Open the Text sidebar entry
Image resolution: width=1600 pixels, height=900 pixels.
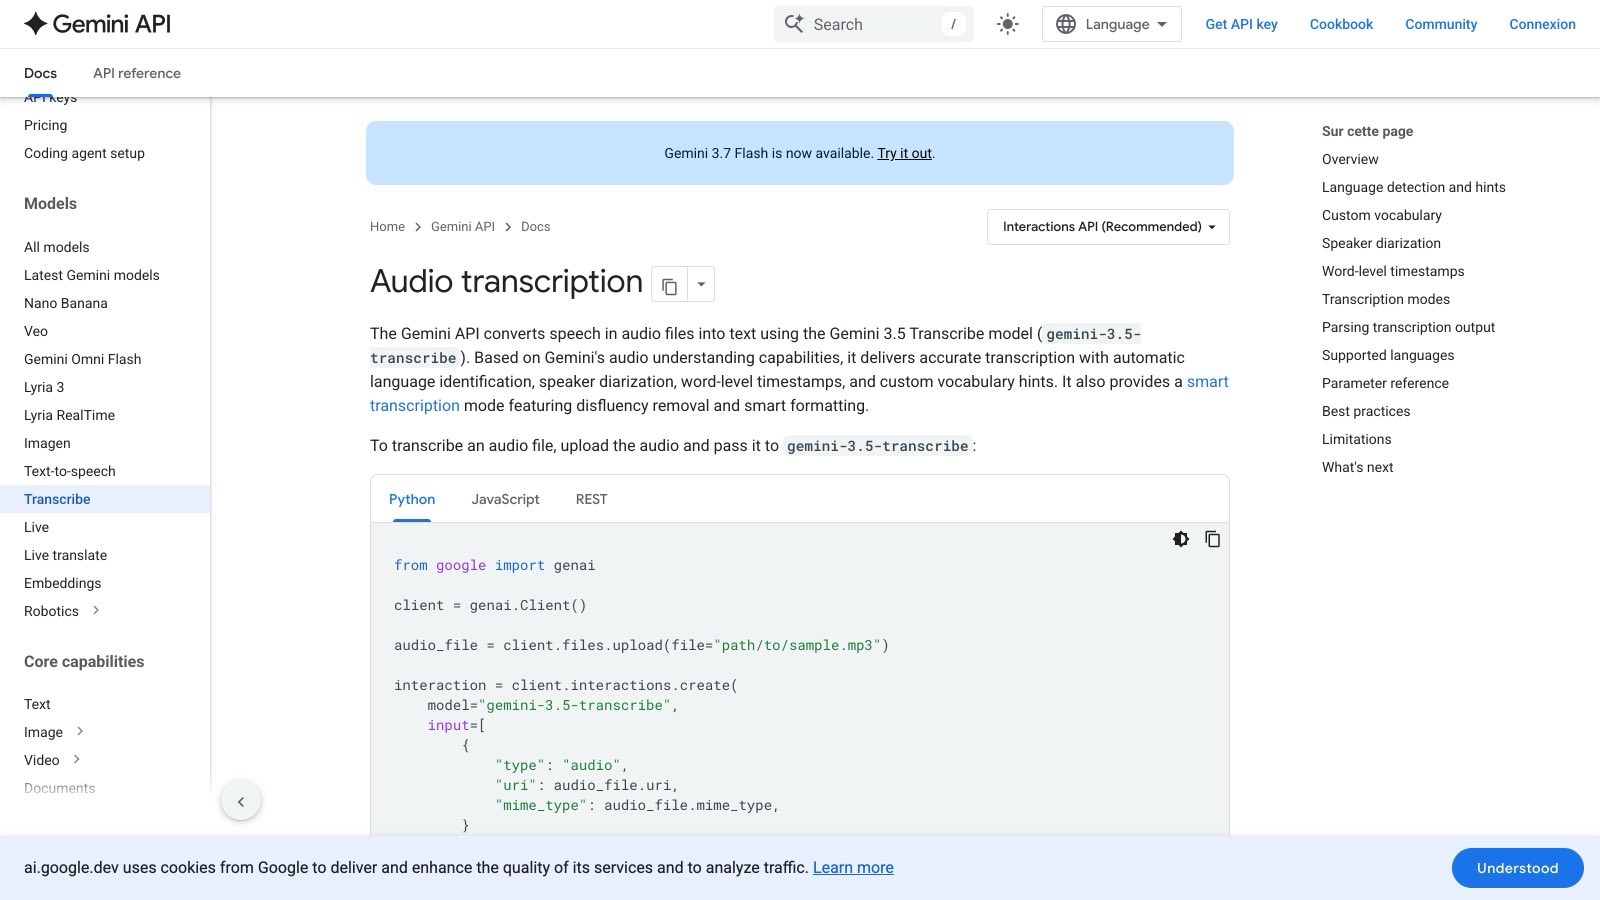click(37, 704)
